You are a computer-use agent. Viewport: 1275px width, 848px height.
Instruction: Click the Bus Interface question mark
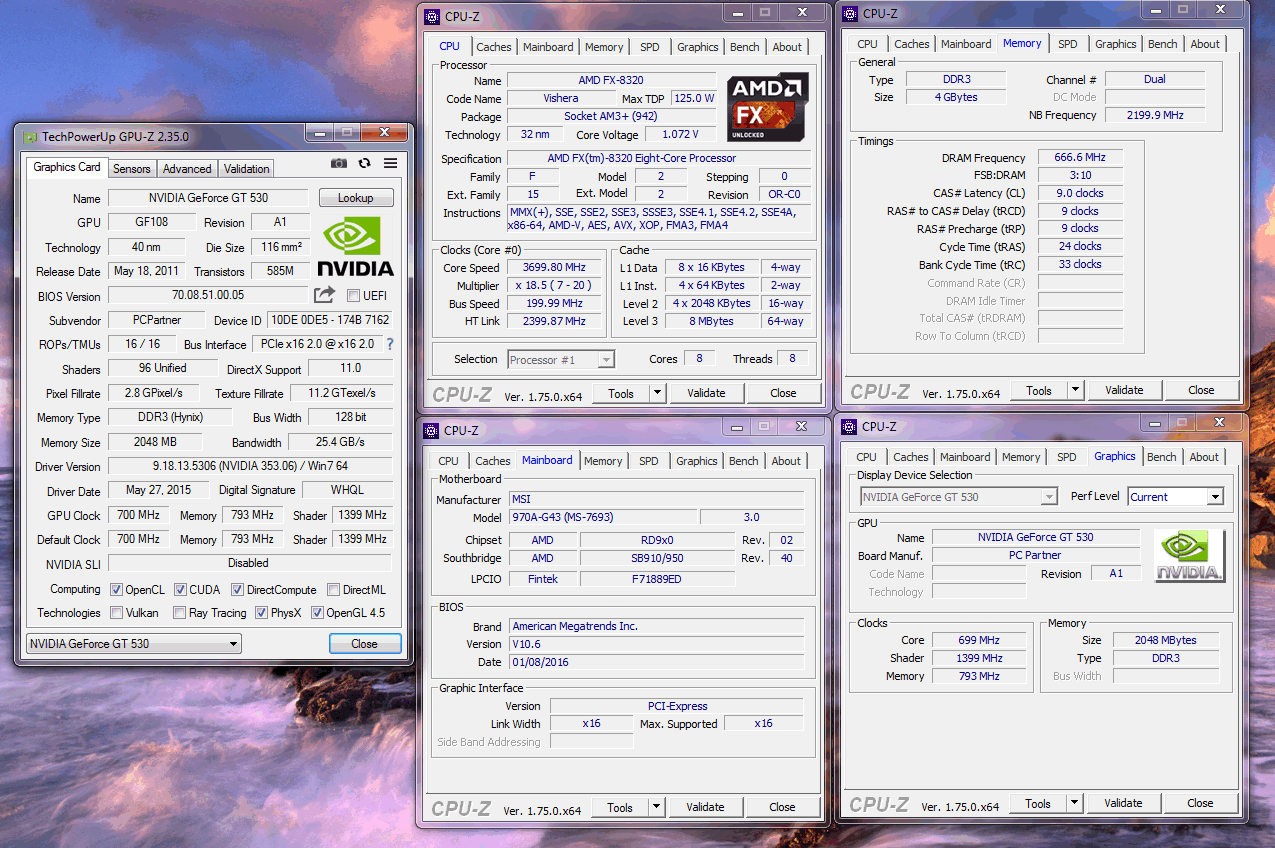pyautogui.click(x=389, y=344)
